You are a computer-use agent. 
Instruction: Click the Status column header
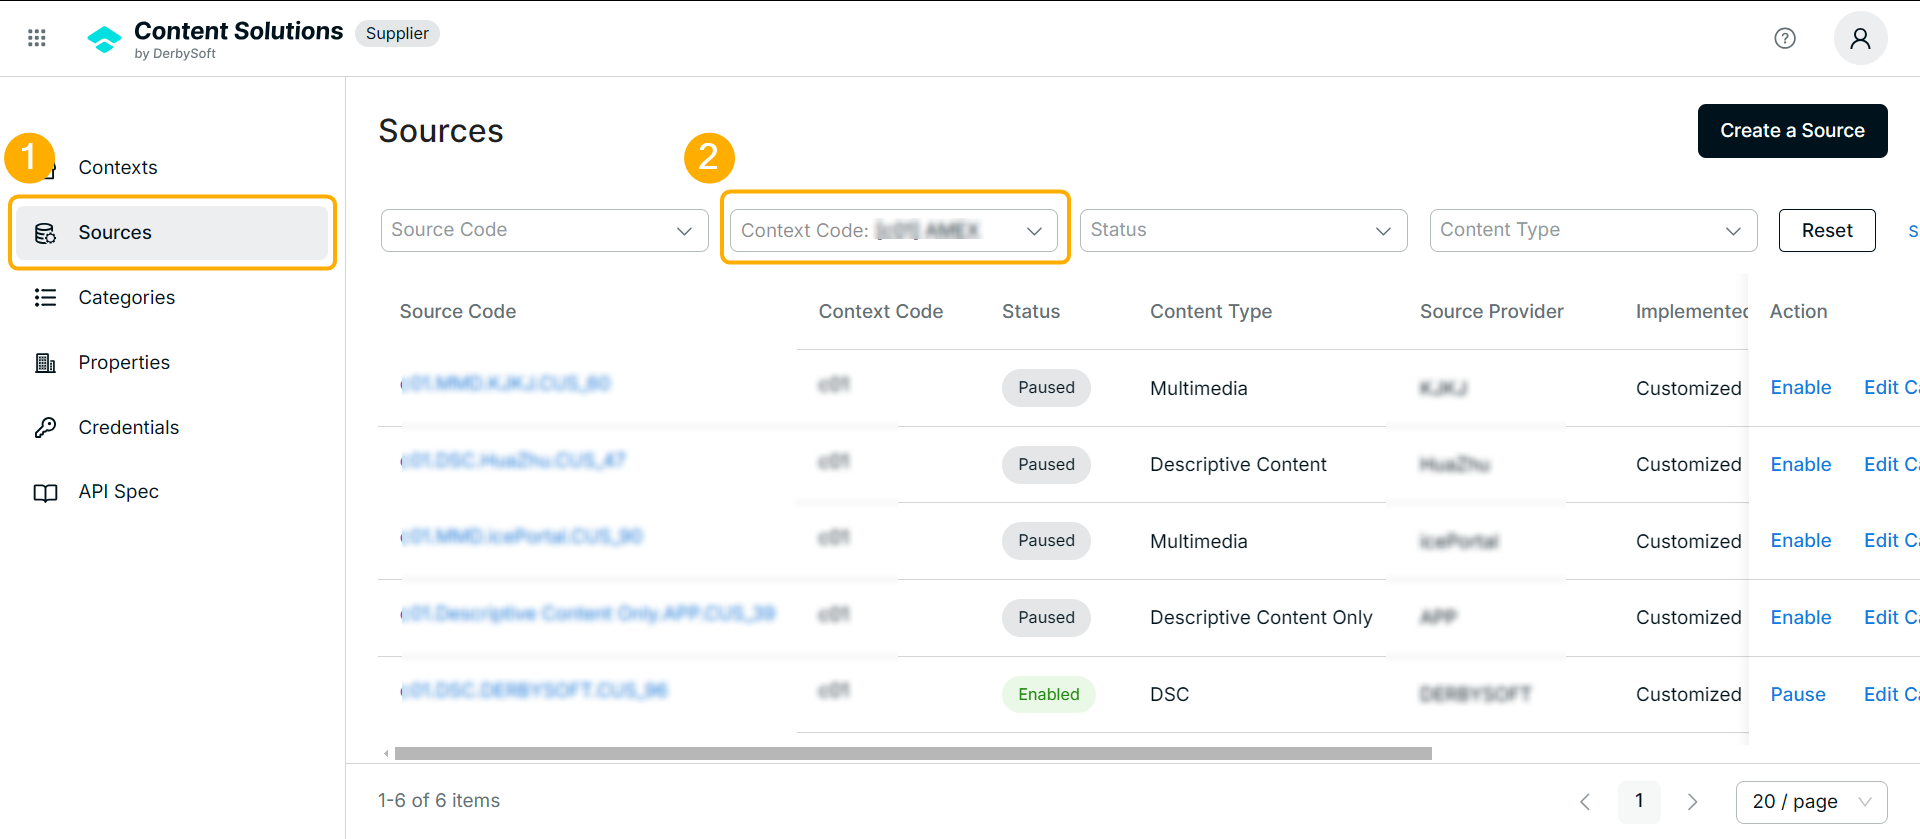(x=1031, y=311)
